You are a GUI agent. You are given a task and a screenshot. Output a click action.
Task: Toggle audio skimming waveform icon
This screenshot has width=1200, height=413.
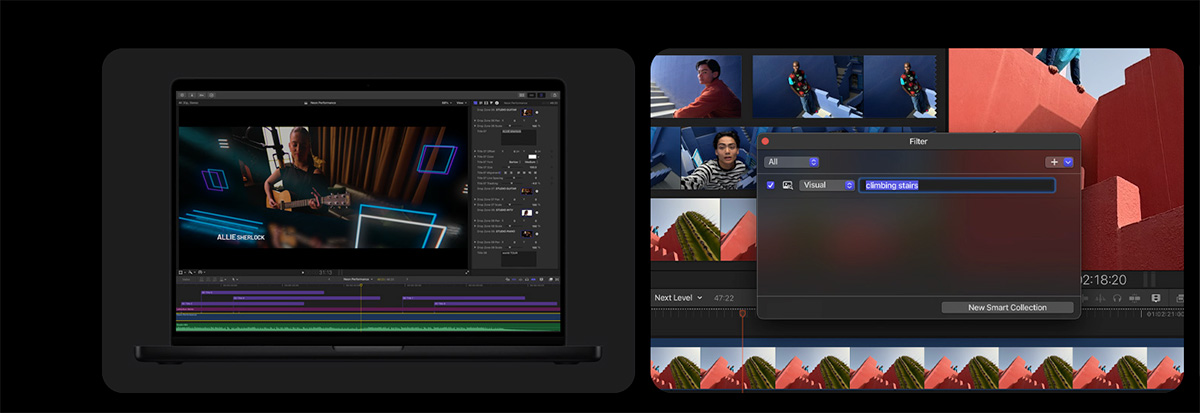pyautogui.click(x=1100, y=299)
